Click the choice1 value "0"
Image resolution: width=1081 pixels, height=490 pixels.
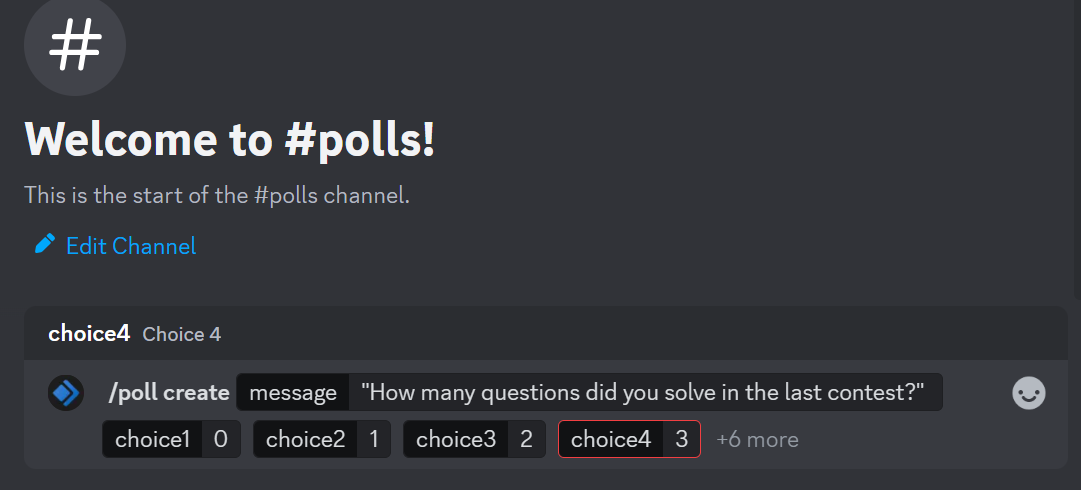(221, 439)
